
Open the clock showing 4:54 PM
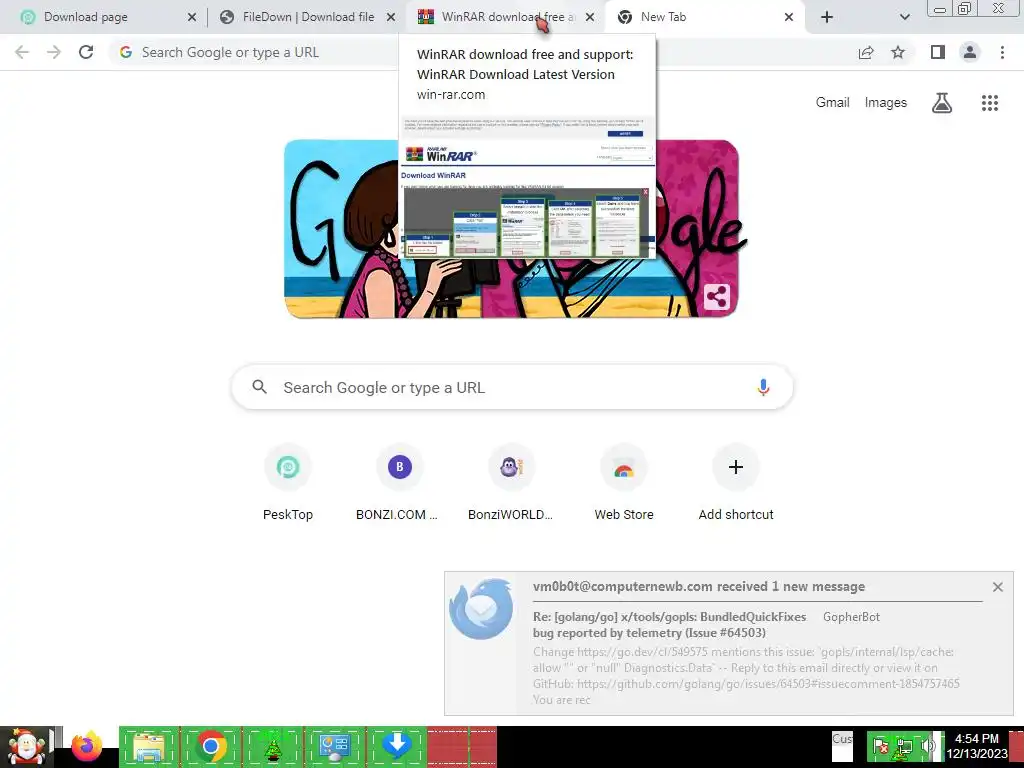coord(977,746)
